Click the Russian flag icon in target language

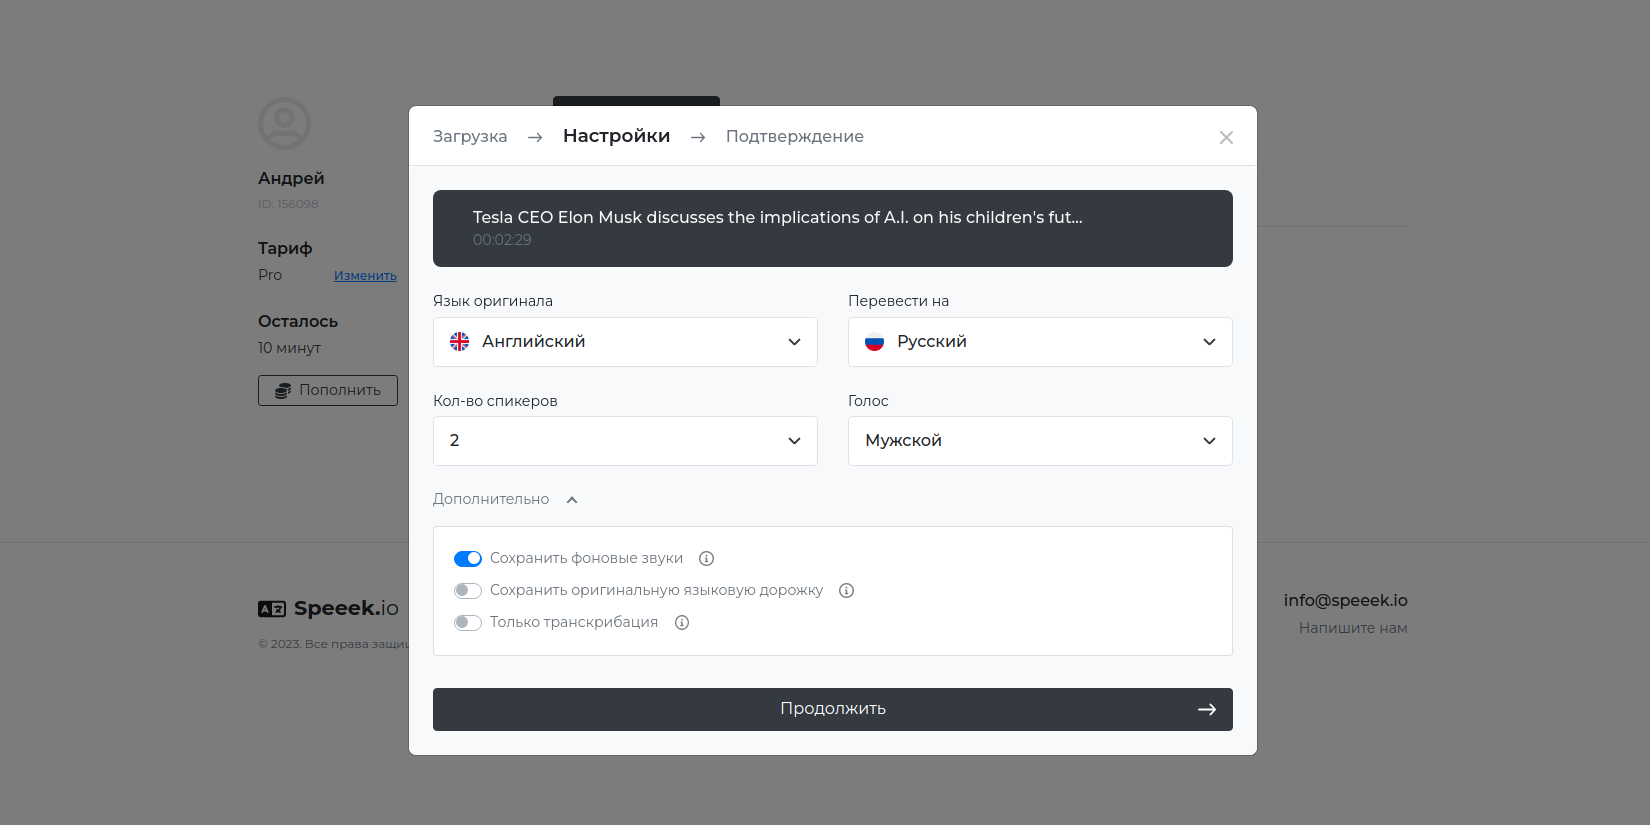875,342
